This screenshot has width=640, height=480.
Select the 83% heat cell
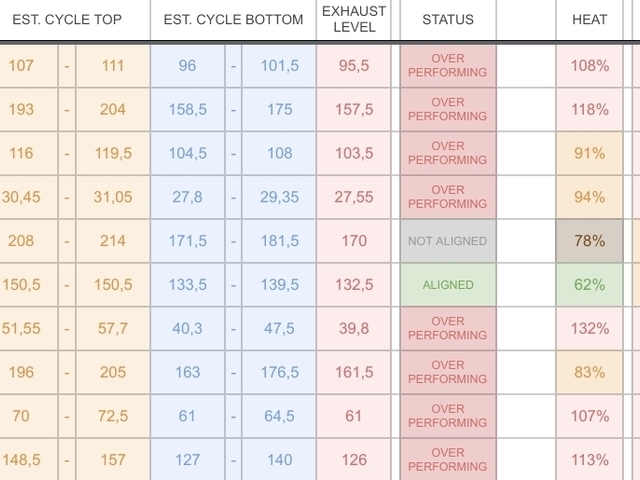(589, 372)
